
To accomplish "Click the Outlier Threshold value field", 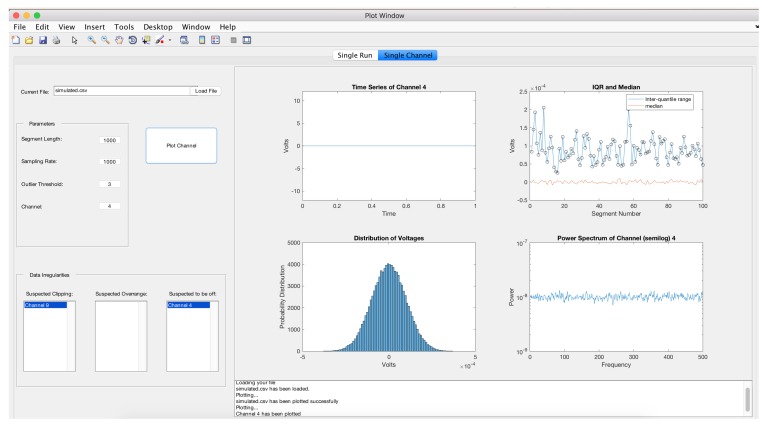I will tap(109, 184).
